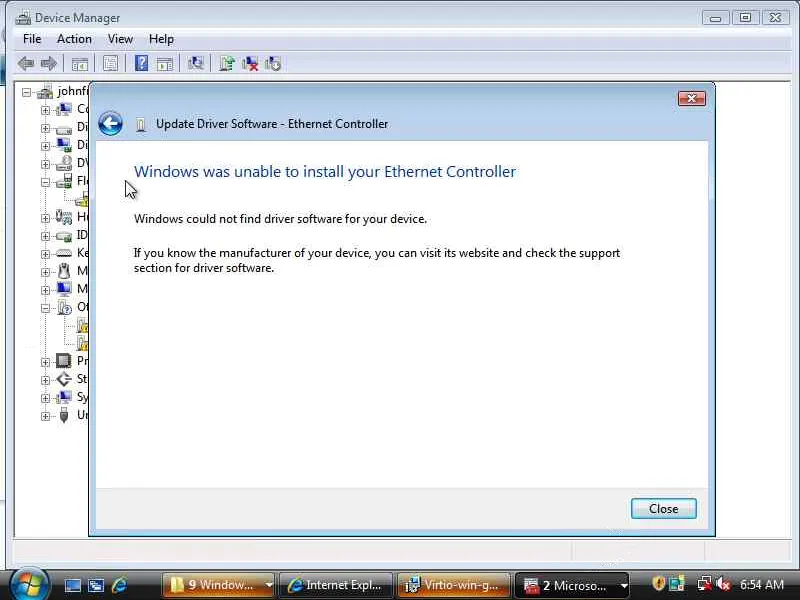Launch Internet Explorer from Quick Launch
This screenshot has height=600, width=800.
pyautogui.click(x=120, y=585)
